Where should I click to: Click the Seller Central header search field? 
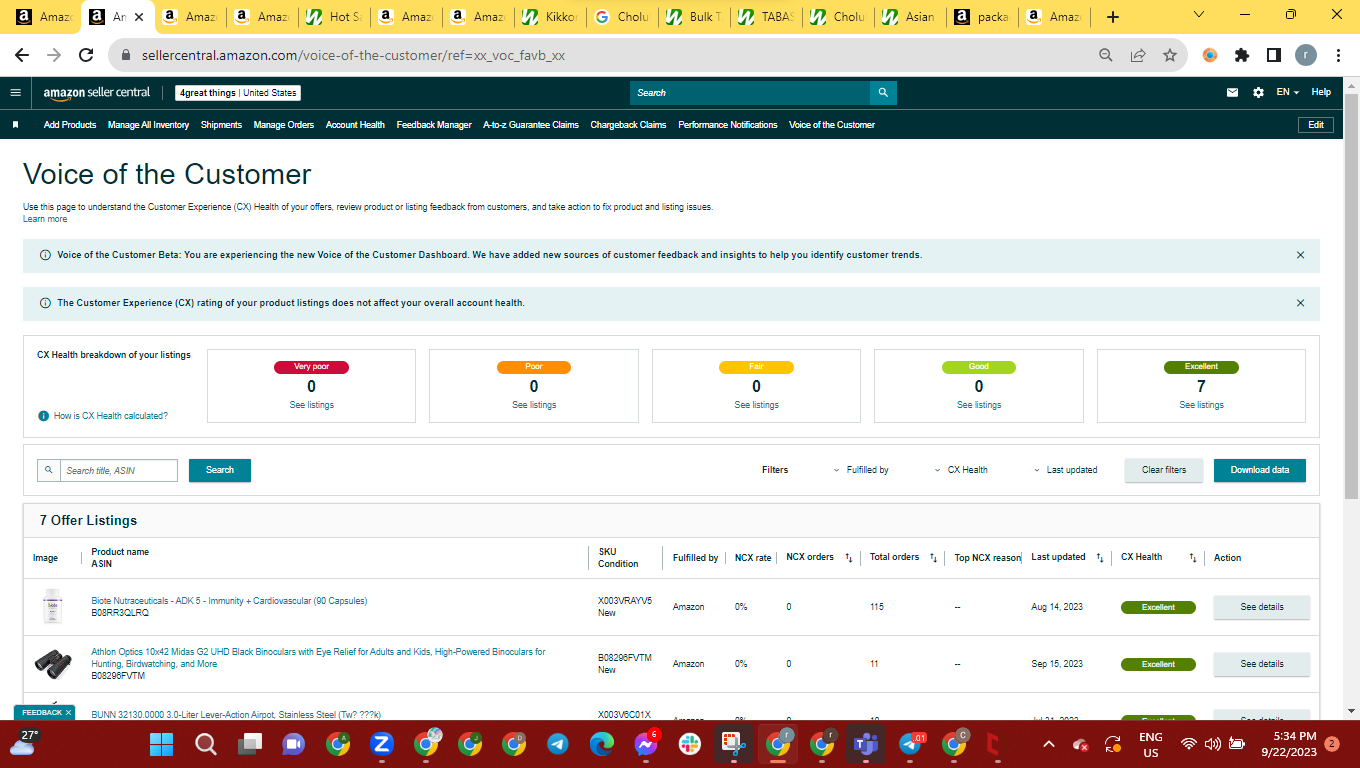point(750,93)
